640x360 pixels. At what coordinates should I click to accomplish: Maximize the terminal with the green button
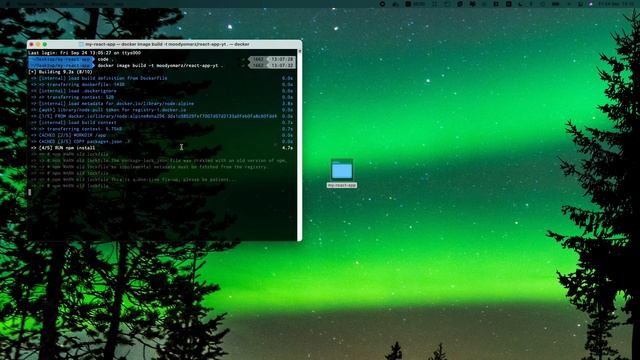45,44
